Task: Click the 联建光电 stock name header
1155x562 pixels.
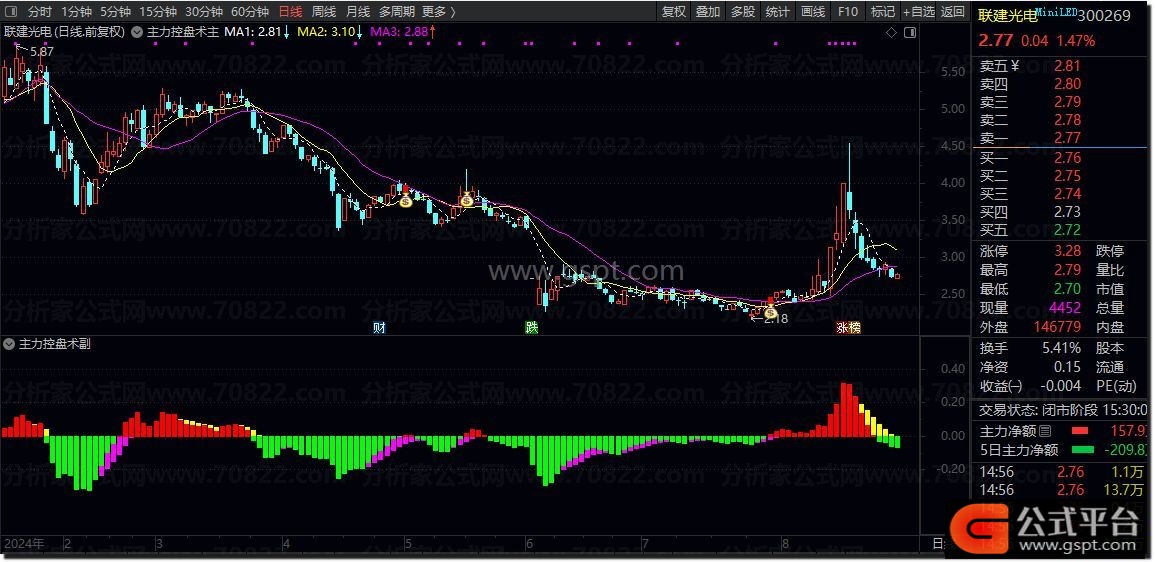Action: [x=1007, y=15]
